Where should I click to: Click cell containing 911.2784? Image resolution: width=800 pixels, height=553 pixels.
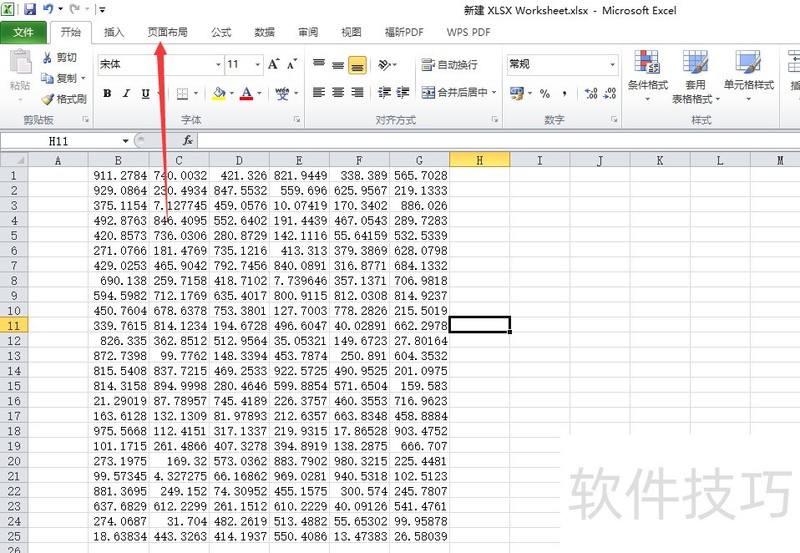pos(119,175)
